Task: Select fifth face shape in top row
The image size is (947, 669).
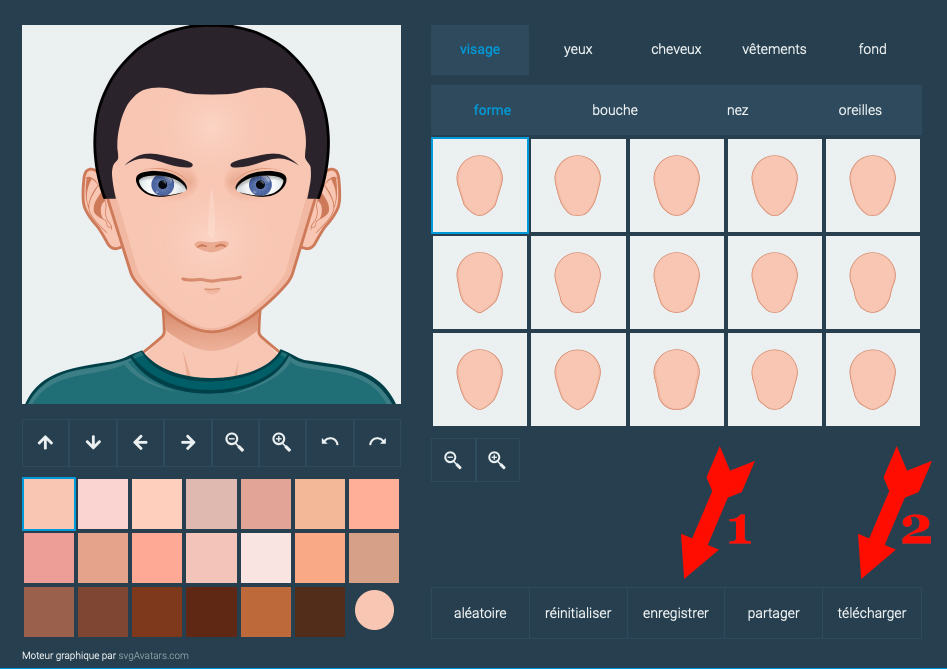Action: (873, 185)
